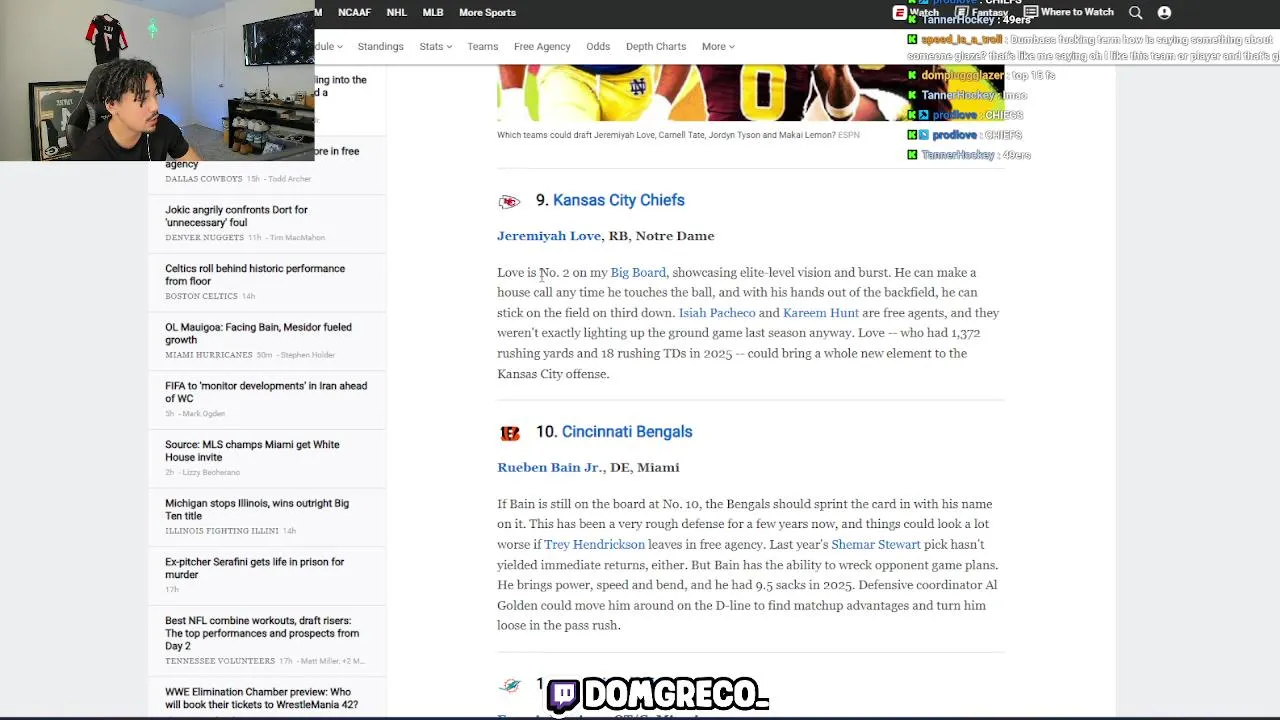
Task: Go to the Standings tab
Action: click(380, 46)
